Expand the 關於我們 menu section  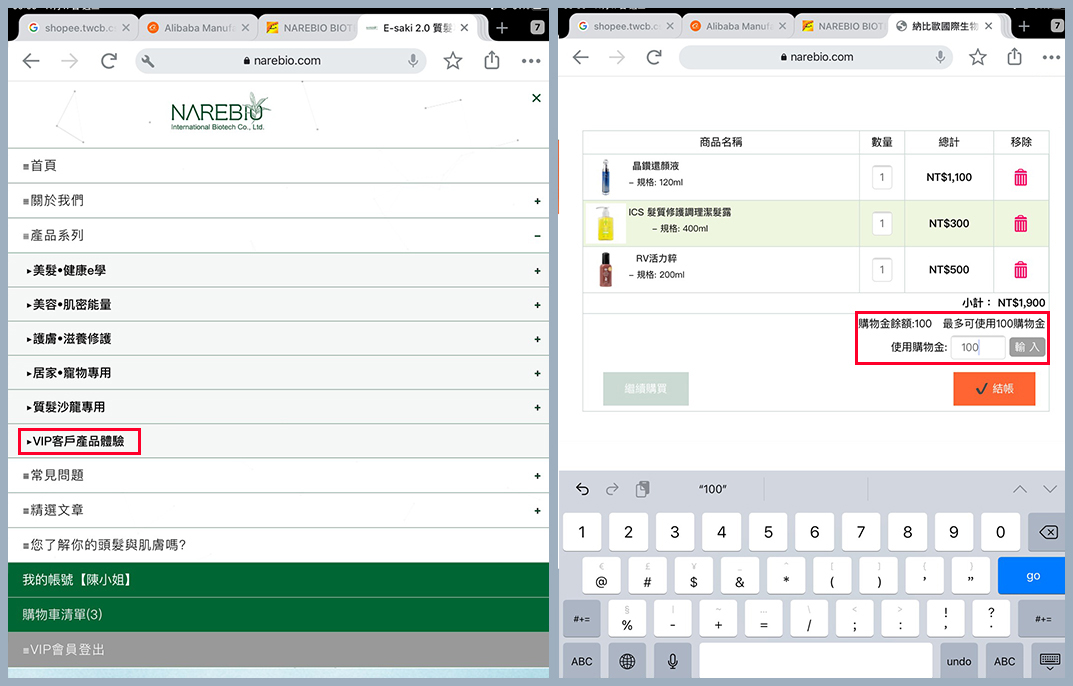[x=537, y=201]
